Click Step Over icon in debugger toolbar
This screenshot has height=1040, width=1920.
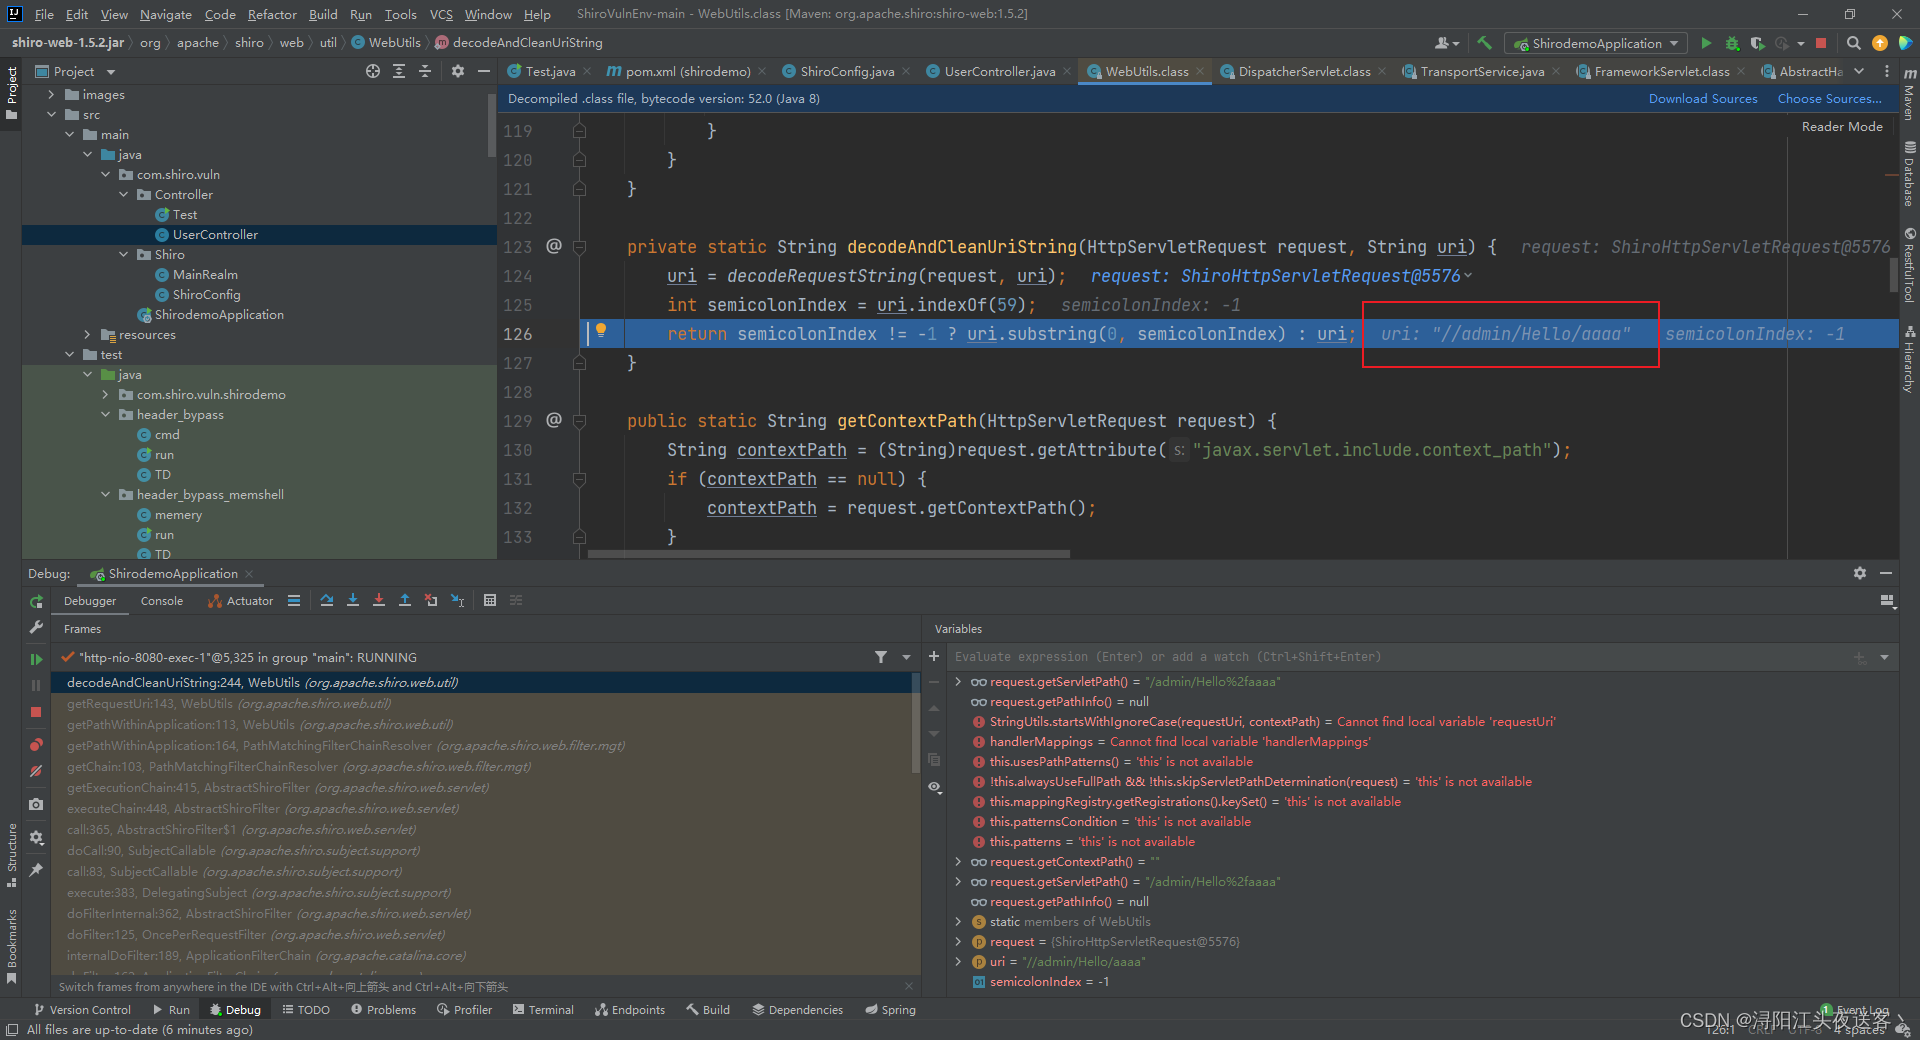[327, 600]
